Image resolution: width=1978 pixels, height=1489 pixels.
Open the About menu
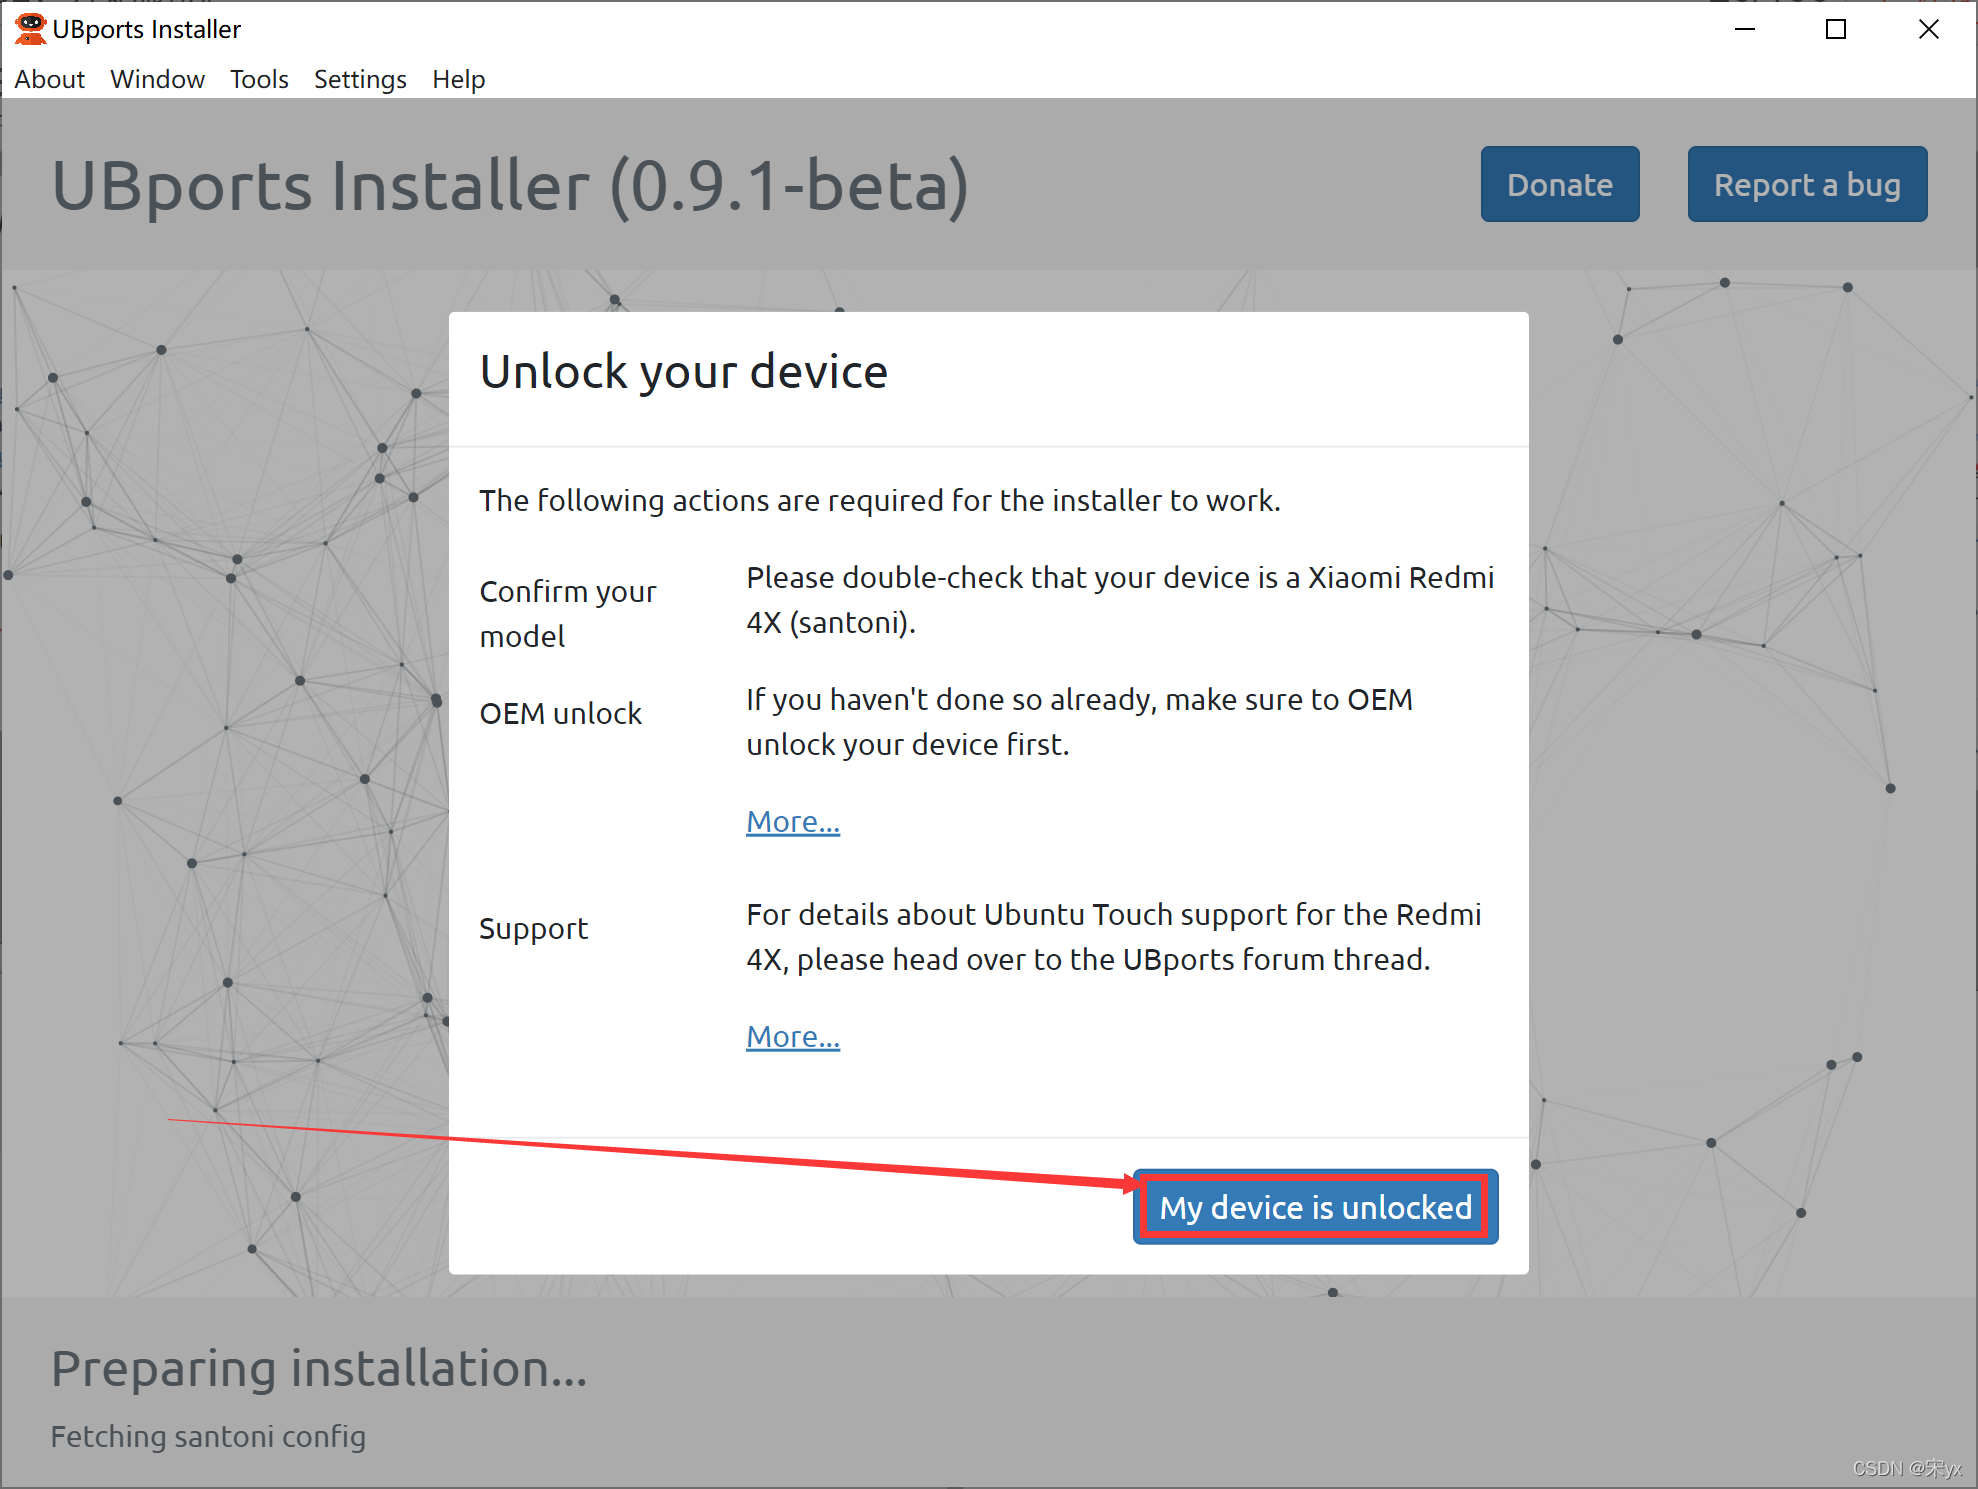coord(50,79)
